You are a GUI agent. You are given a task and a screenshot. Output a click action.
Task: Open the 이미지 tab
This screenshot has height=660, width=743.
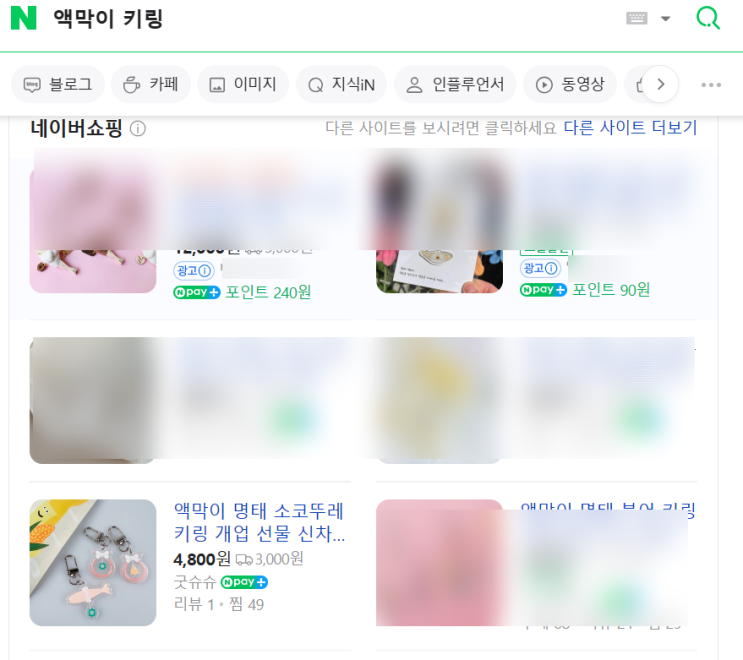tap(243, 84)
